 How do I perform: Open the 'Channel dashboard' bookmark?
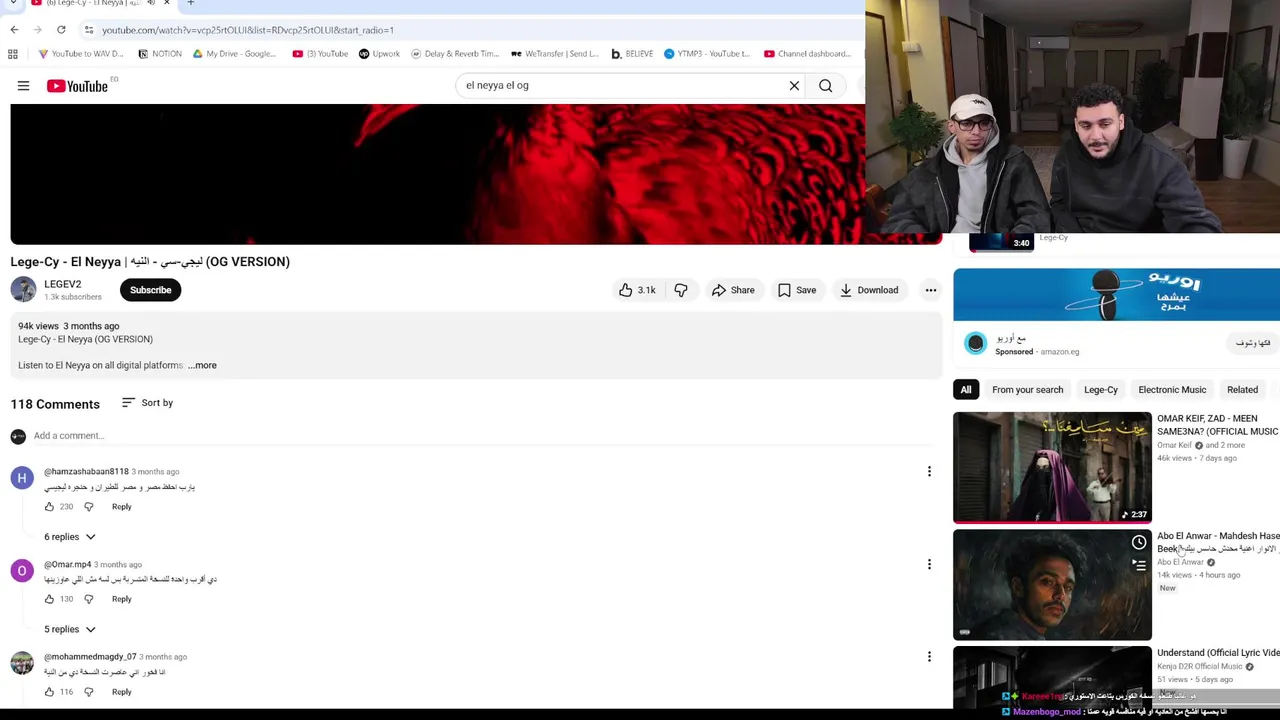[807, 54]
